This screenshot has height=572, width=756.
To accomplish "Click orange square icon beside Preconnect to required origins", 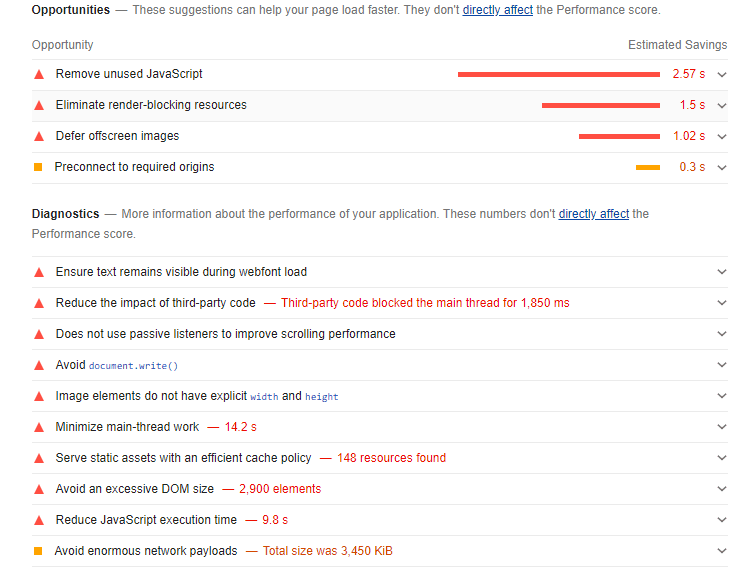I will [x=38, y=167].
